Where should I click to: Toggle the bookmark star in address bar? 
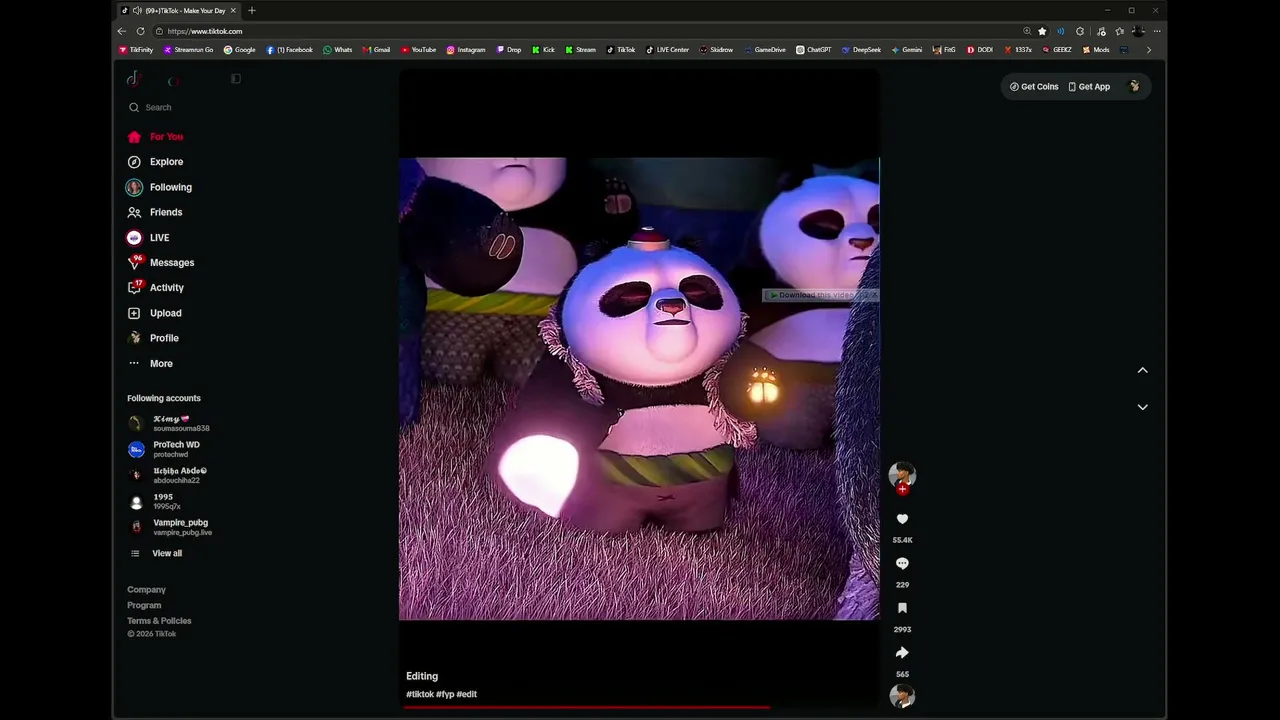coord(1042,31)
